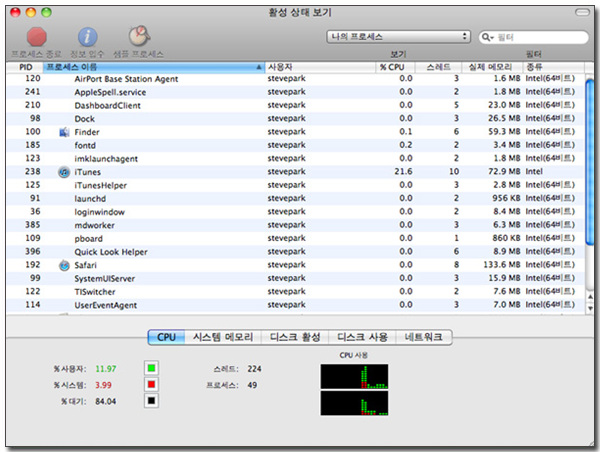600x452 pixels.
Task: Select the loginwindow process
Action: pos(295,212)
